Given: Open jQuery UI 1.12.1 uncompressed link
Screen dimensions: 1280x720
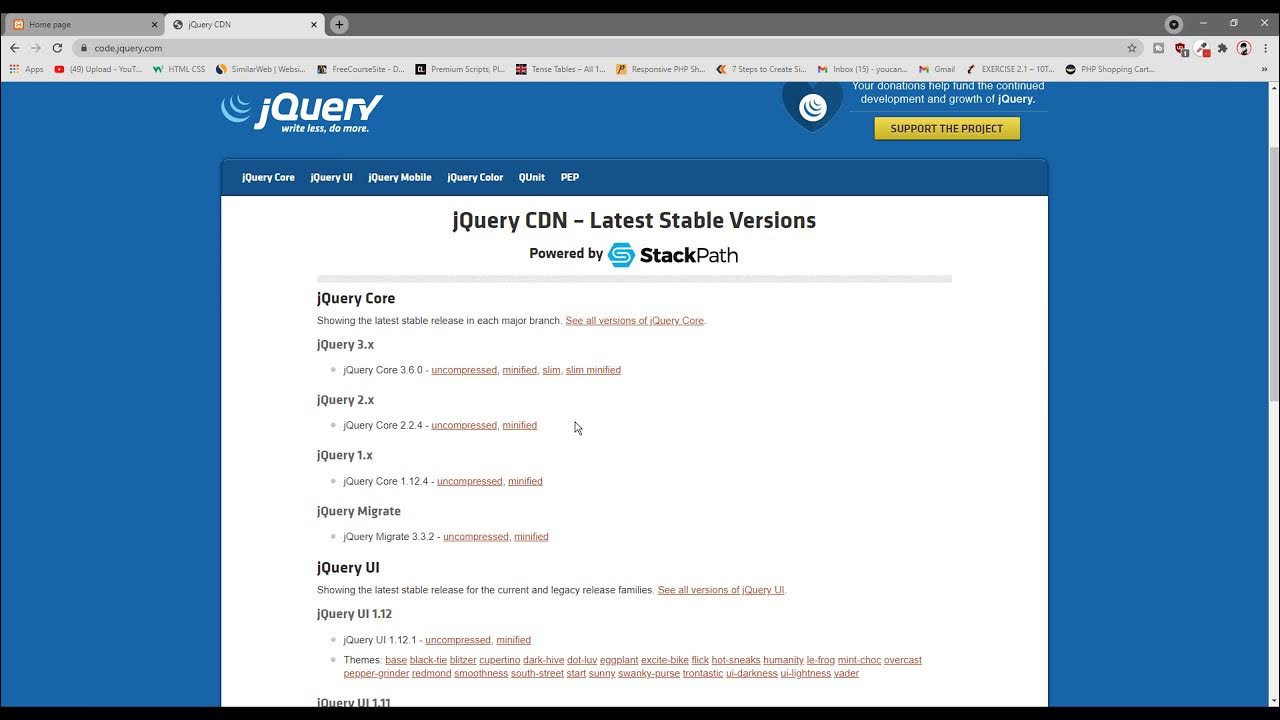Looking at the screenshot, I should point(458,640).
